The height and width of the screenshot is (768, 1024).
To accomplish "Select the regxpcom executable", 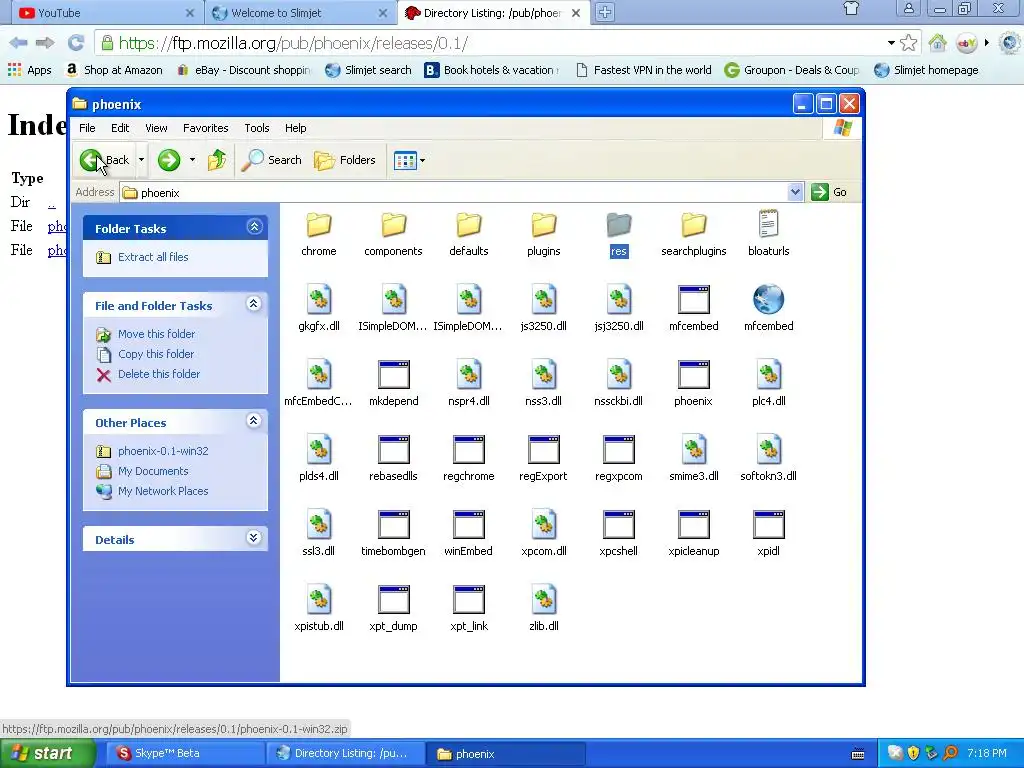I will coord(618,459).
